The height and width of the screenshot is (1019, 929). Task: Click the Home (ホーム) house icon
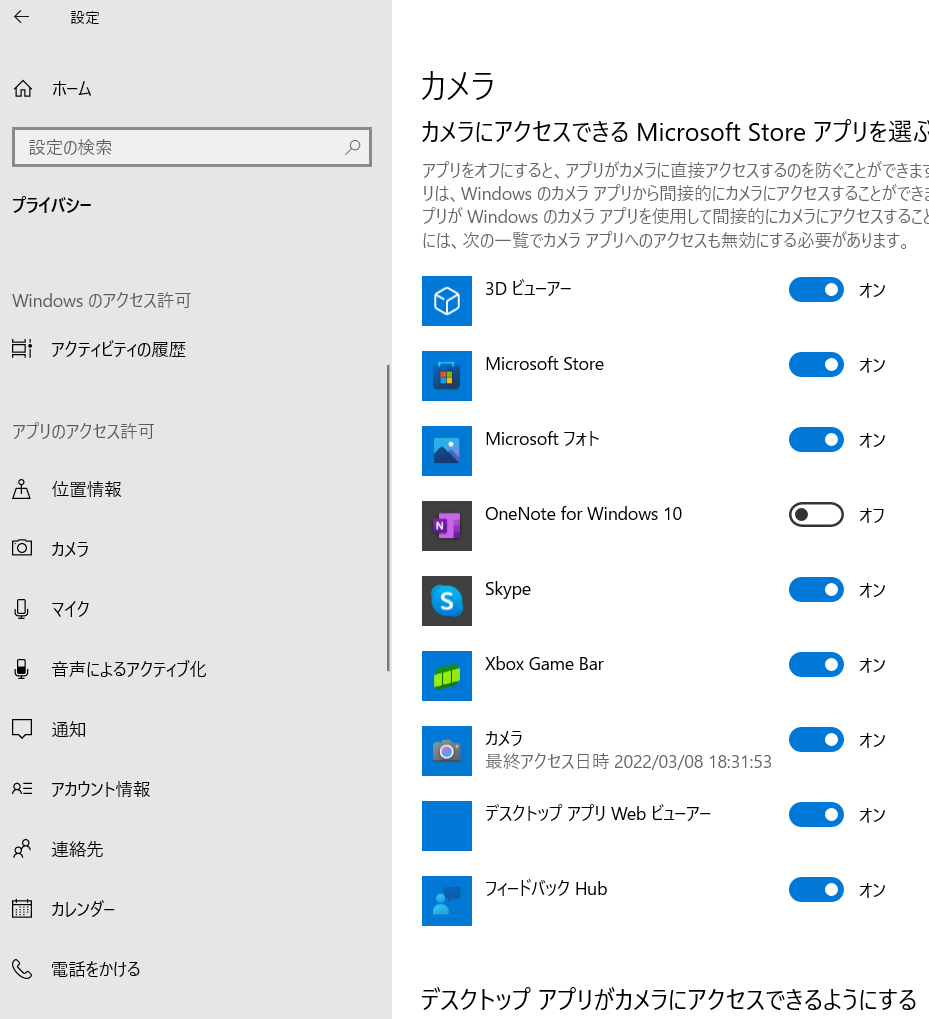[23, 88]
